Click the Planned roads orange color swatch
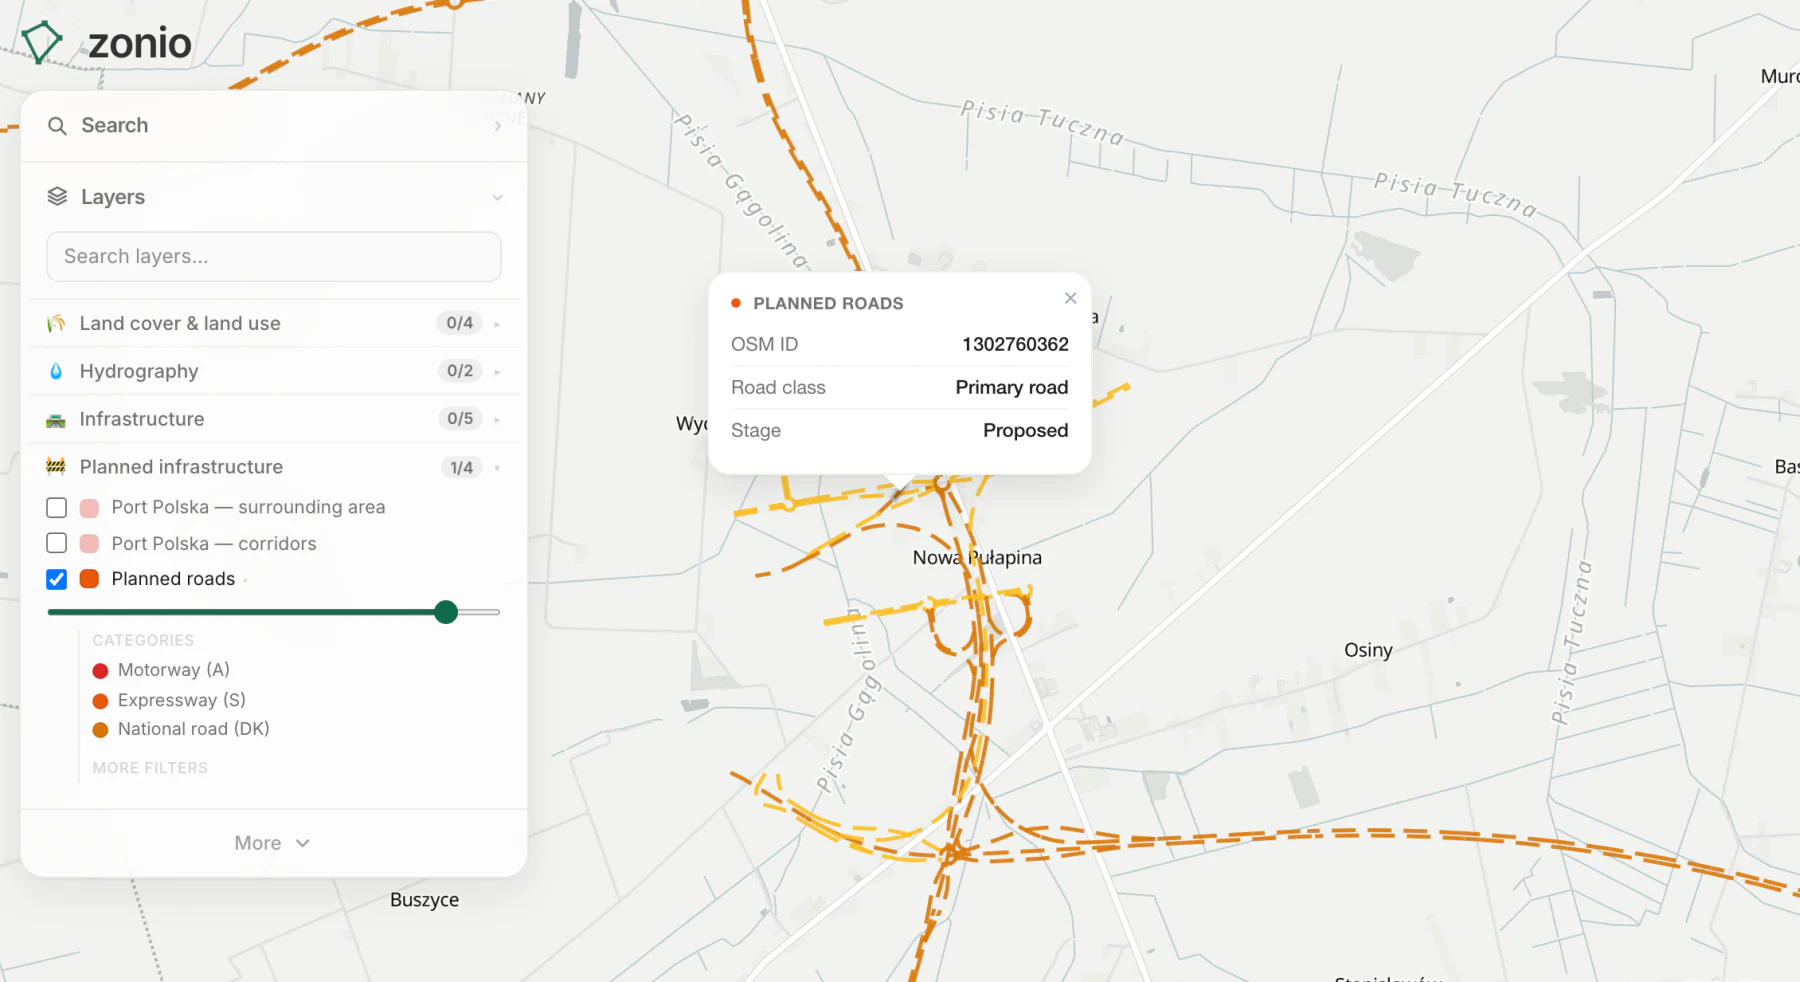1800x982 pixels. (89, 579)
